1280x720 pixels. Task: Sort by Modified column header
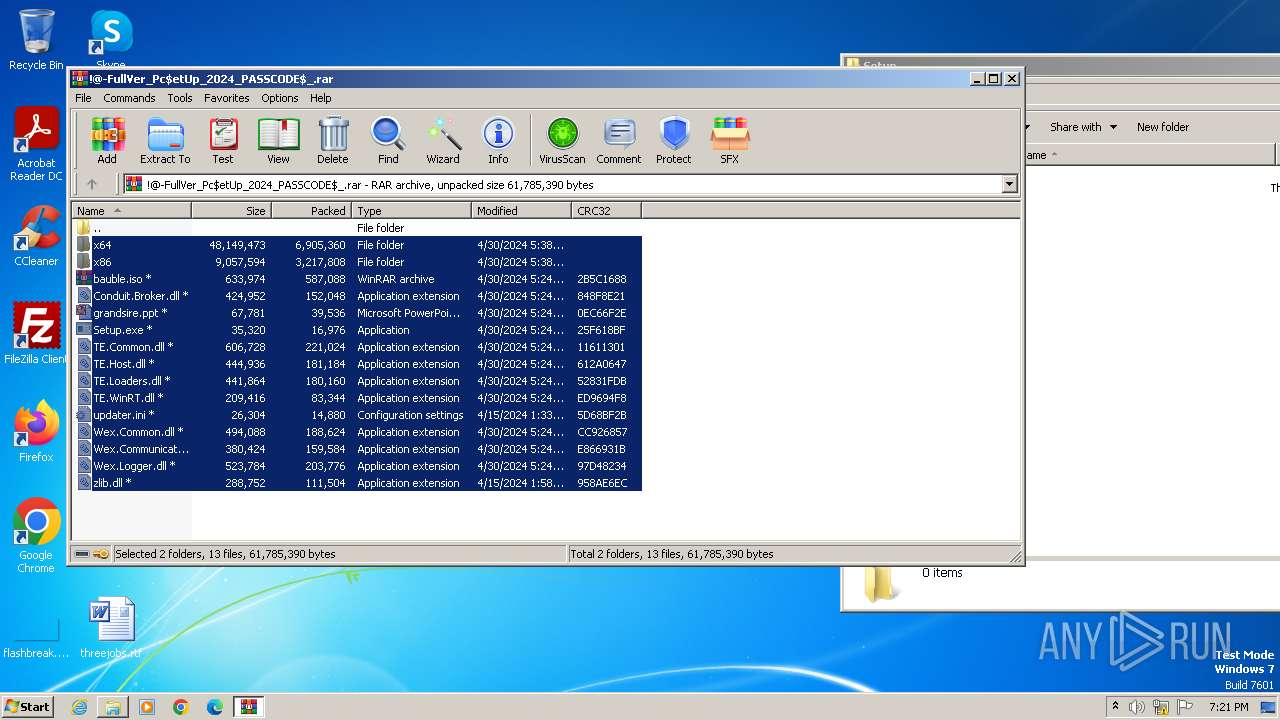(x=522, y=210)
